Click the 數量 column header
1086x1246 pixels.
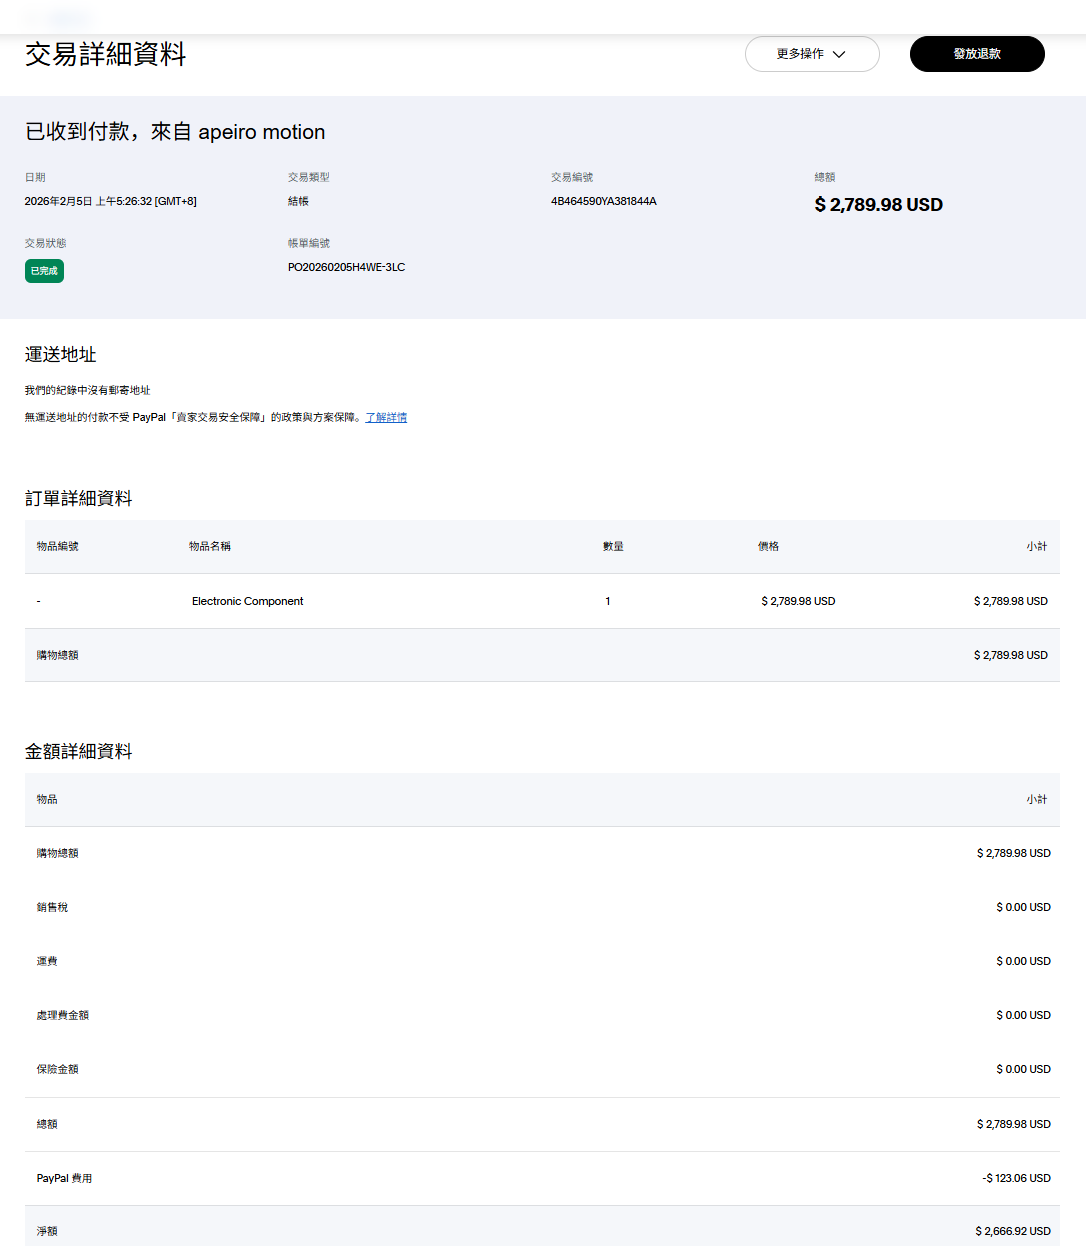click(613, 546)
